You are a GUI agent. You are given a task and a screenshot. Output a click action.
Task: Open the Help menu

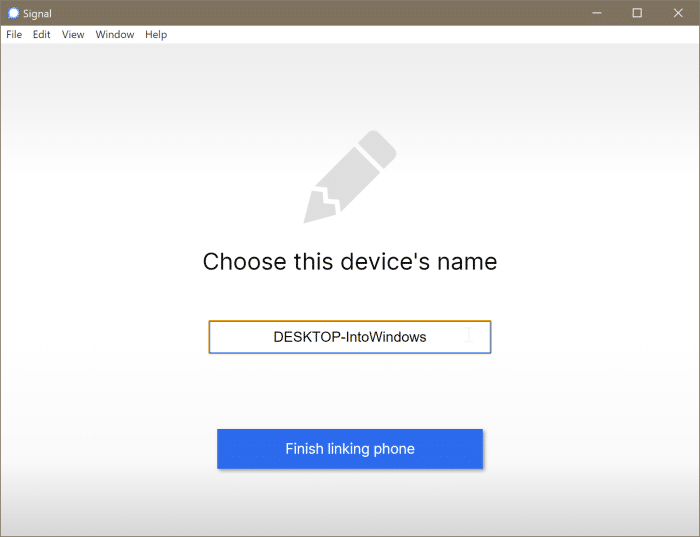tap(156, 34)
